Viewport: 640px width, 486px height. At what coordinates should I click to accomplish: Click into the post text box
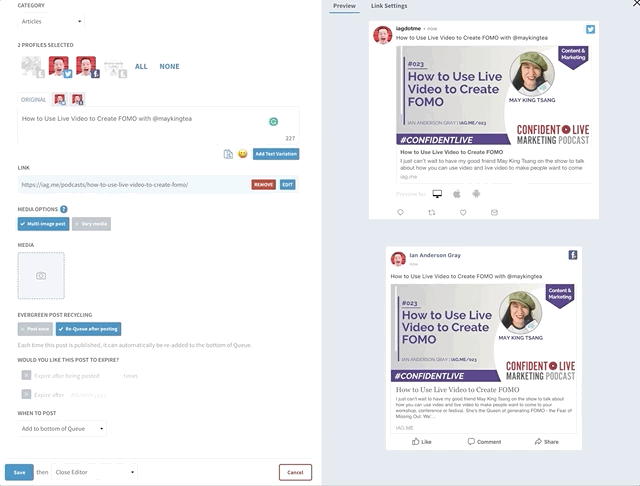158,125
